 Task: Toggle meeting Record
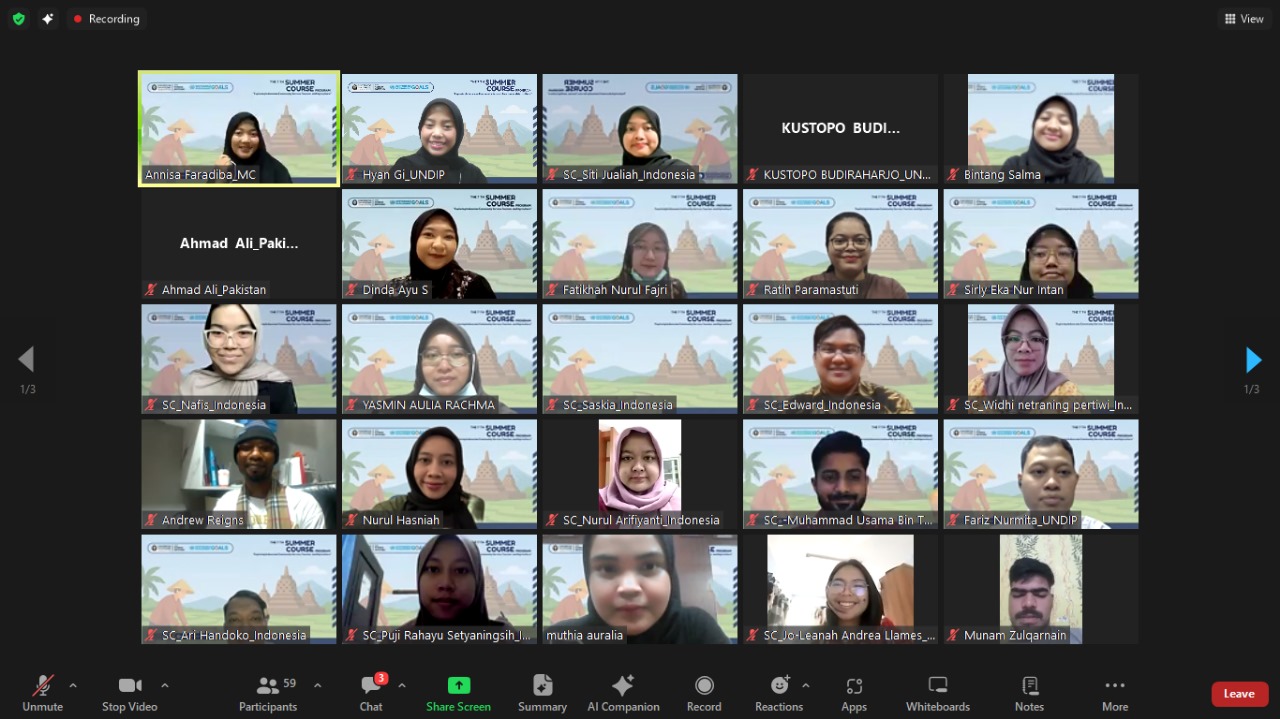(703, 693)
